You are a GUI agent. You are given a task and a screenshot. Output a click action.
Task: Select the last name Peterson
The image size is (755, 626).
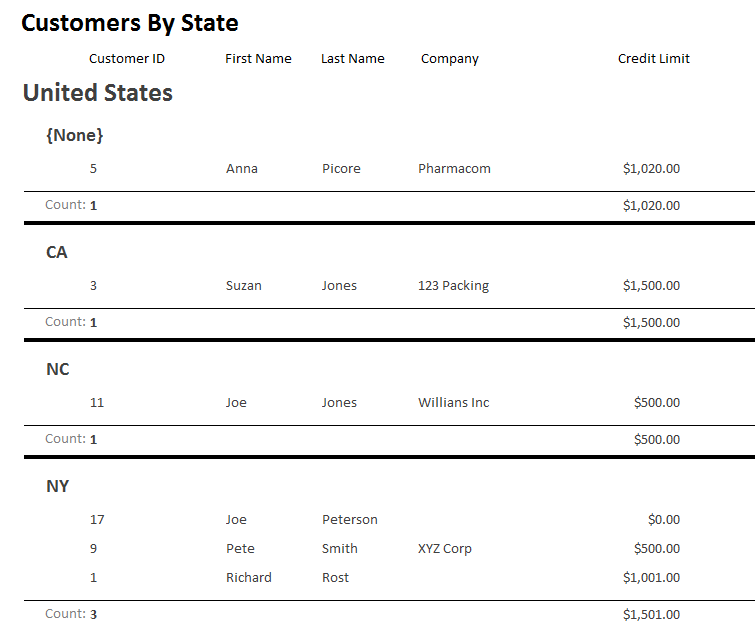point(350,520)
